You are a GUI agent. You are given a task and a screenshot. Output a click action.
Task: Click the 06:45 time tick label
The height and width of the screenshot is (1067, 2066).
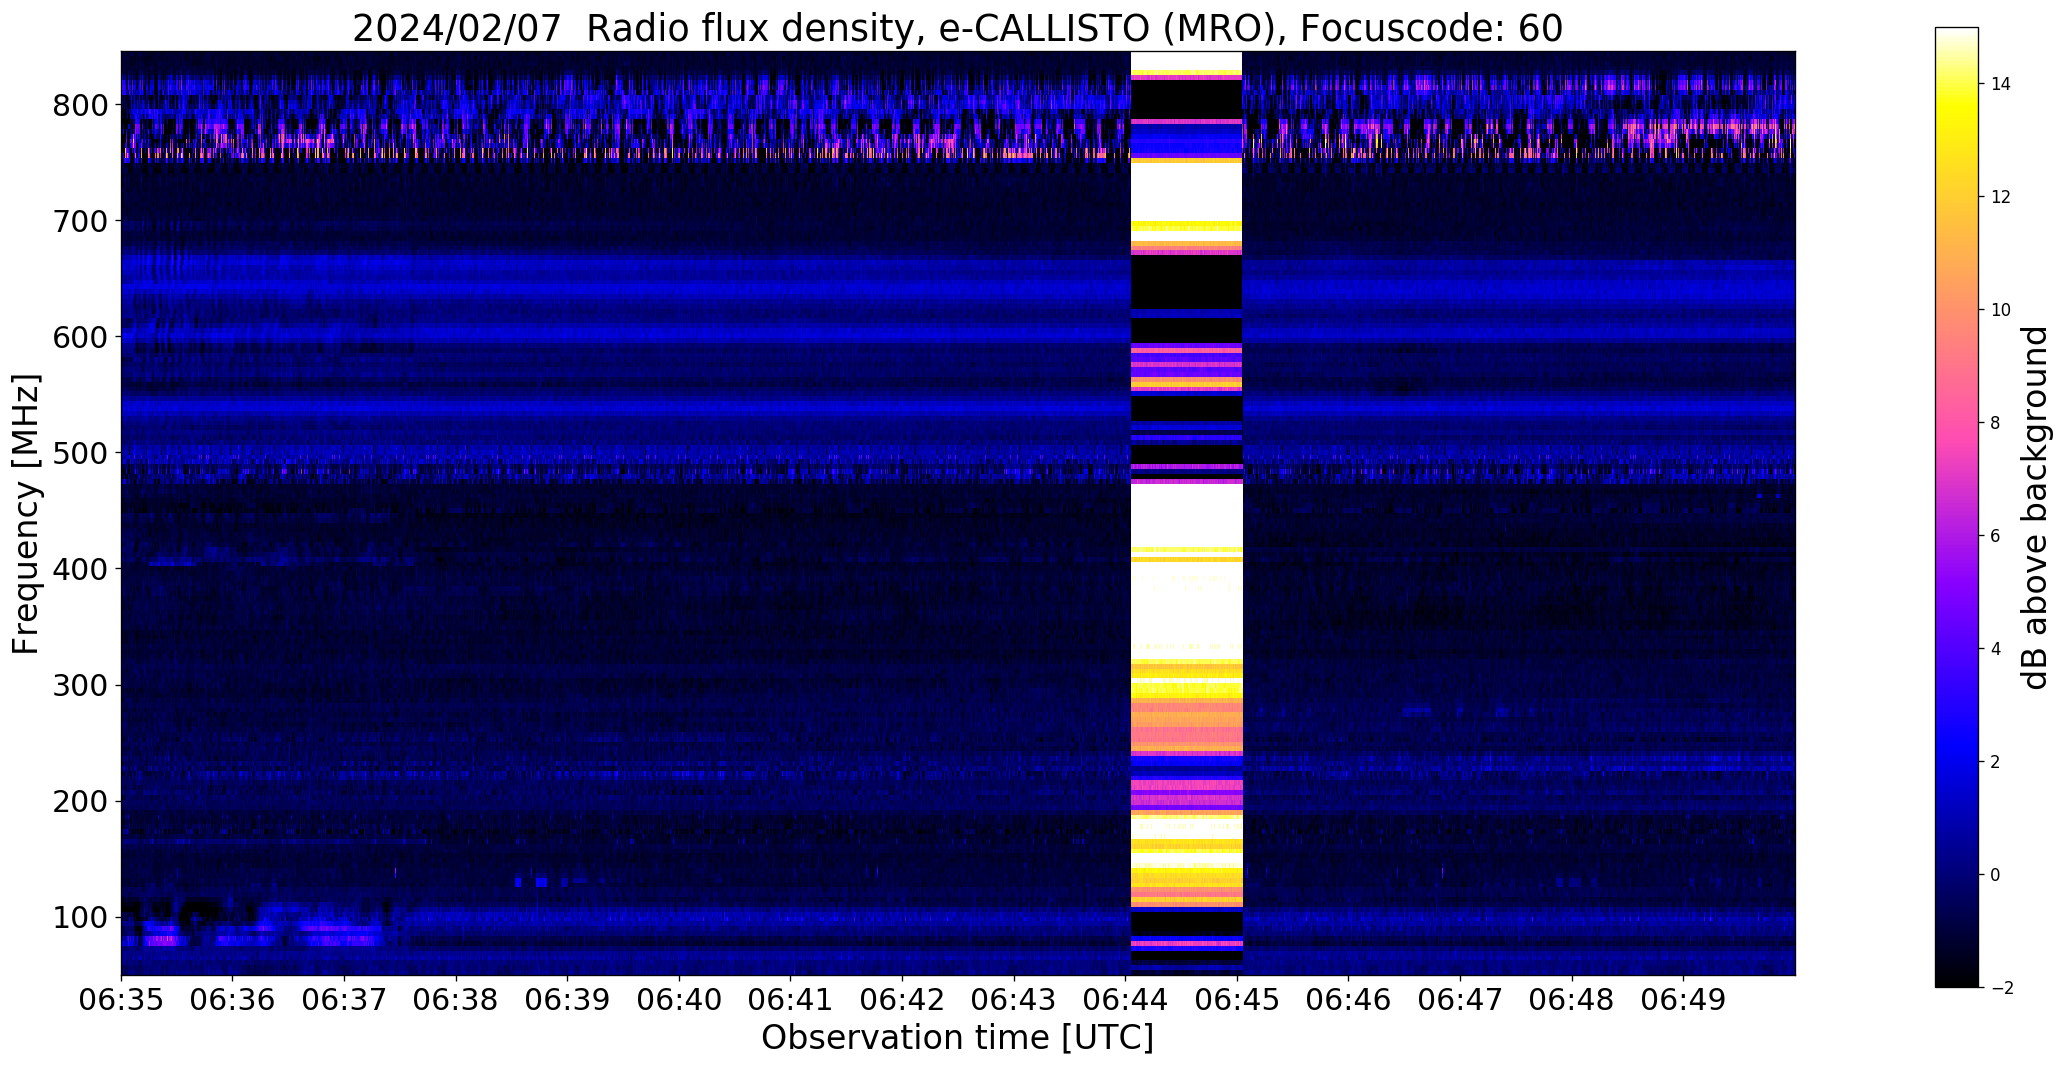pos(1238,1001)
